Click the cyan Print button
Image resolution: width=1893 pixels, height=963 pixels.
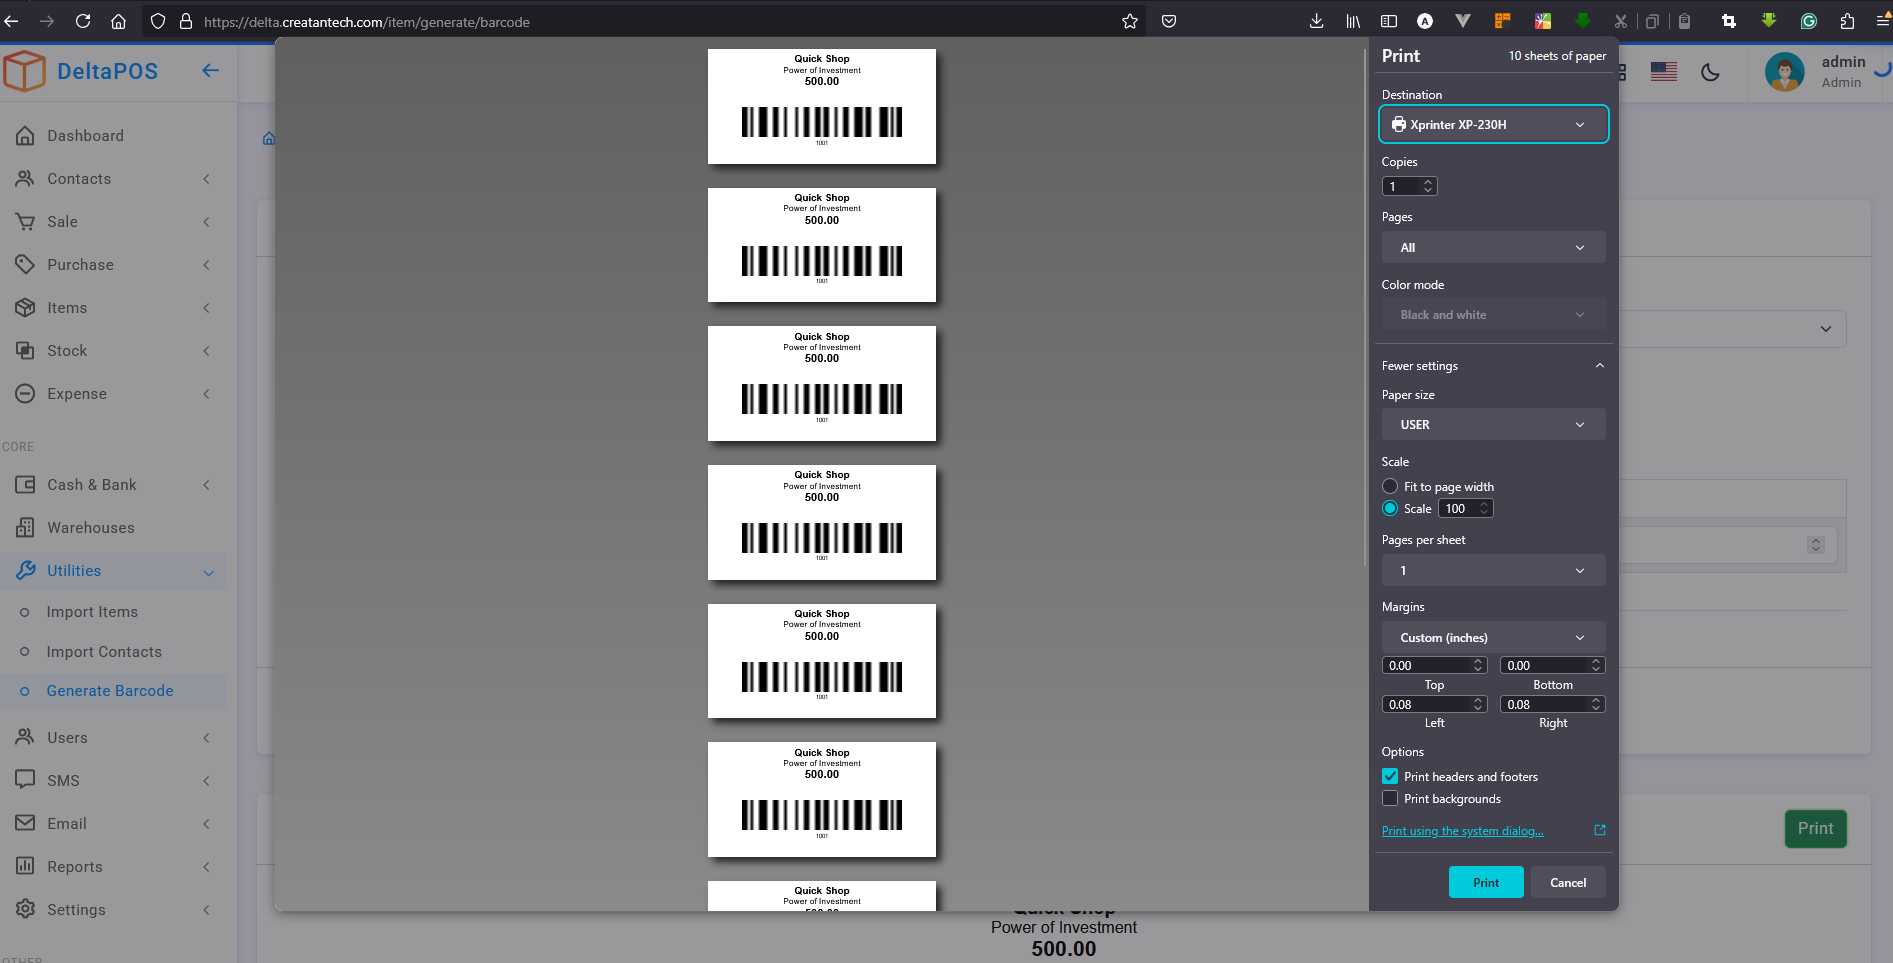1486,882
